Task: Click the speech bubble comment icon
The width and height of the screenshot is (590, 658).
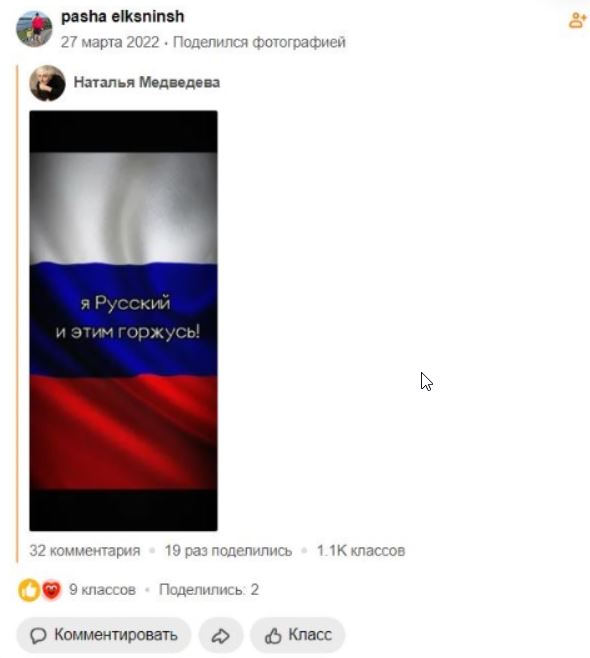Action: [38, 636]
